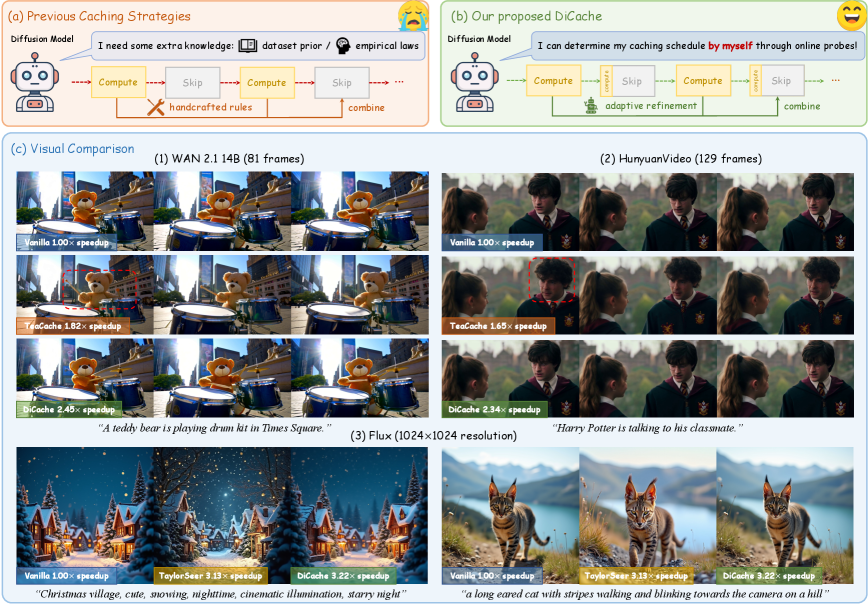Click the 'combine' label in panel (a)
The image size is (868, 607).
pos(366,107)
